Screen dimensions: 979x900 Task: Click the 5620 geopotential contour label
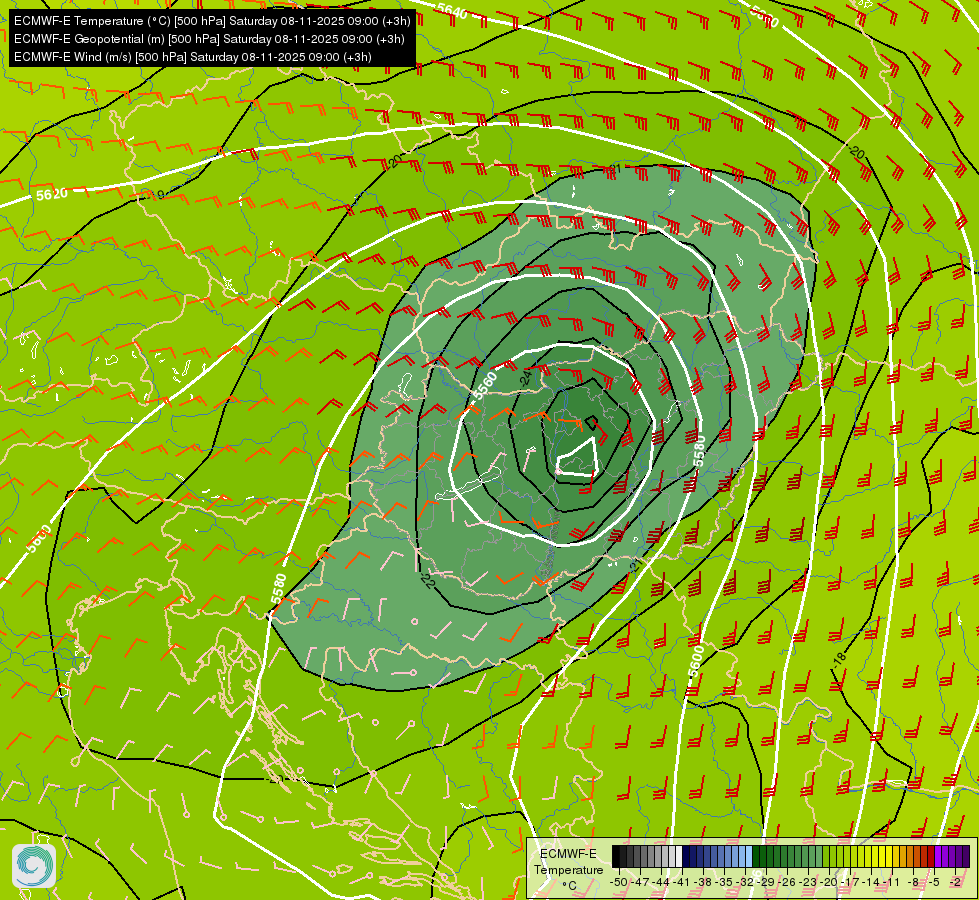pos(52,194)
